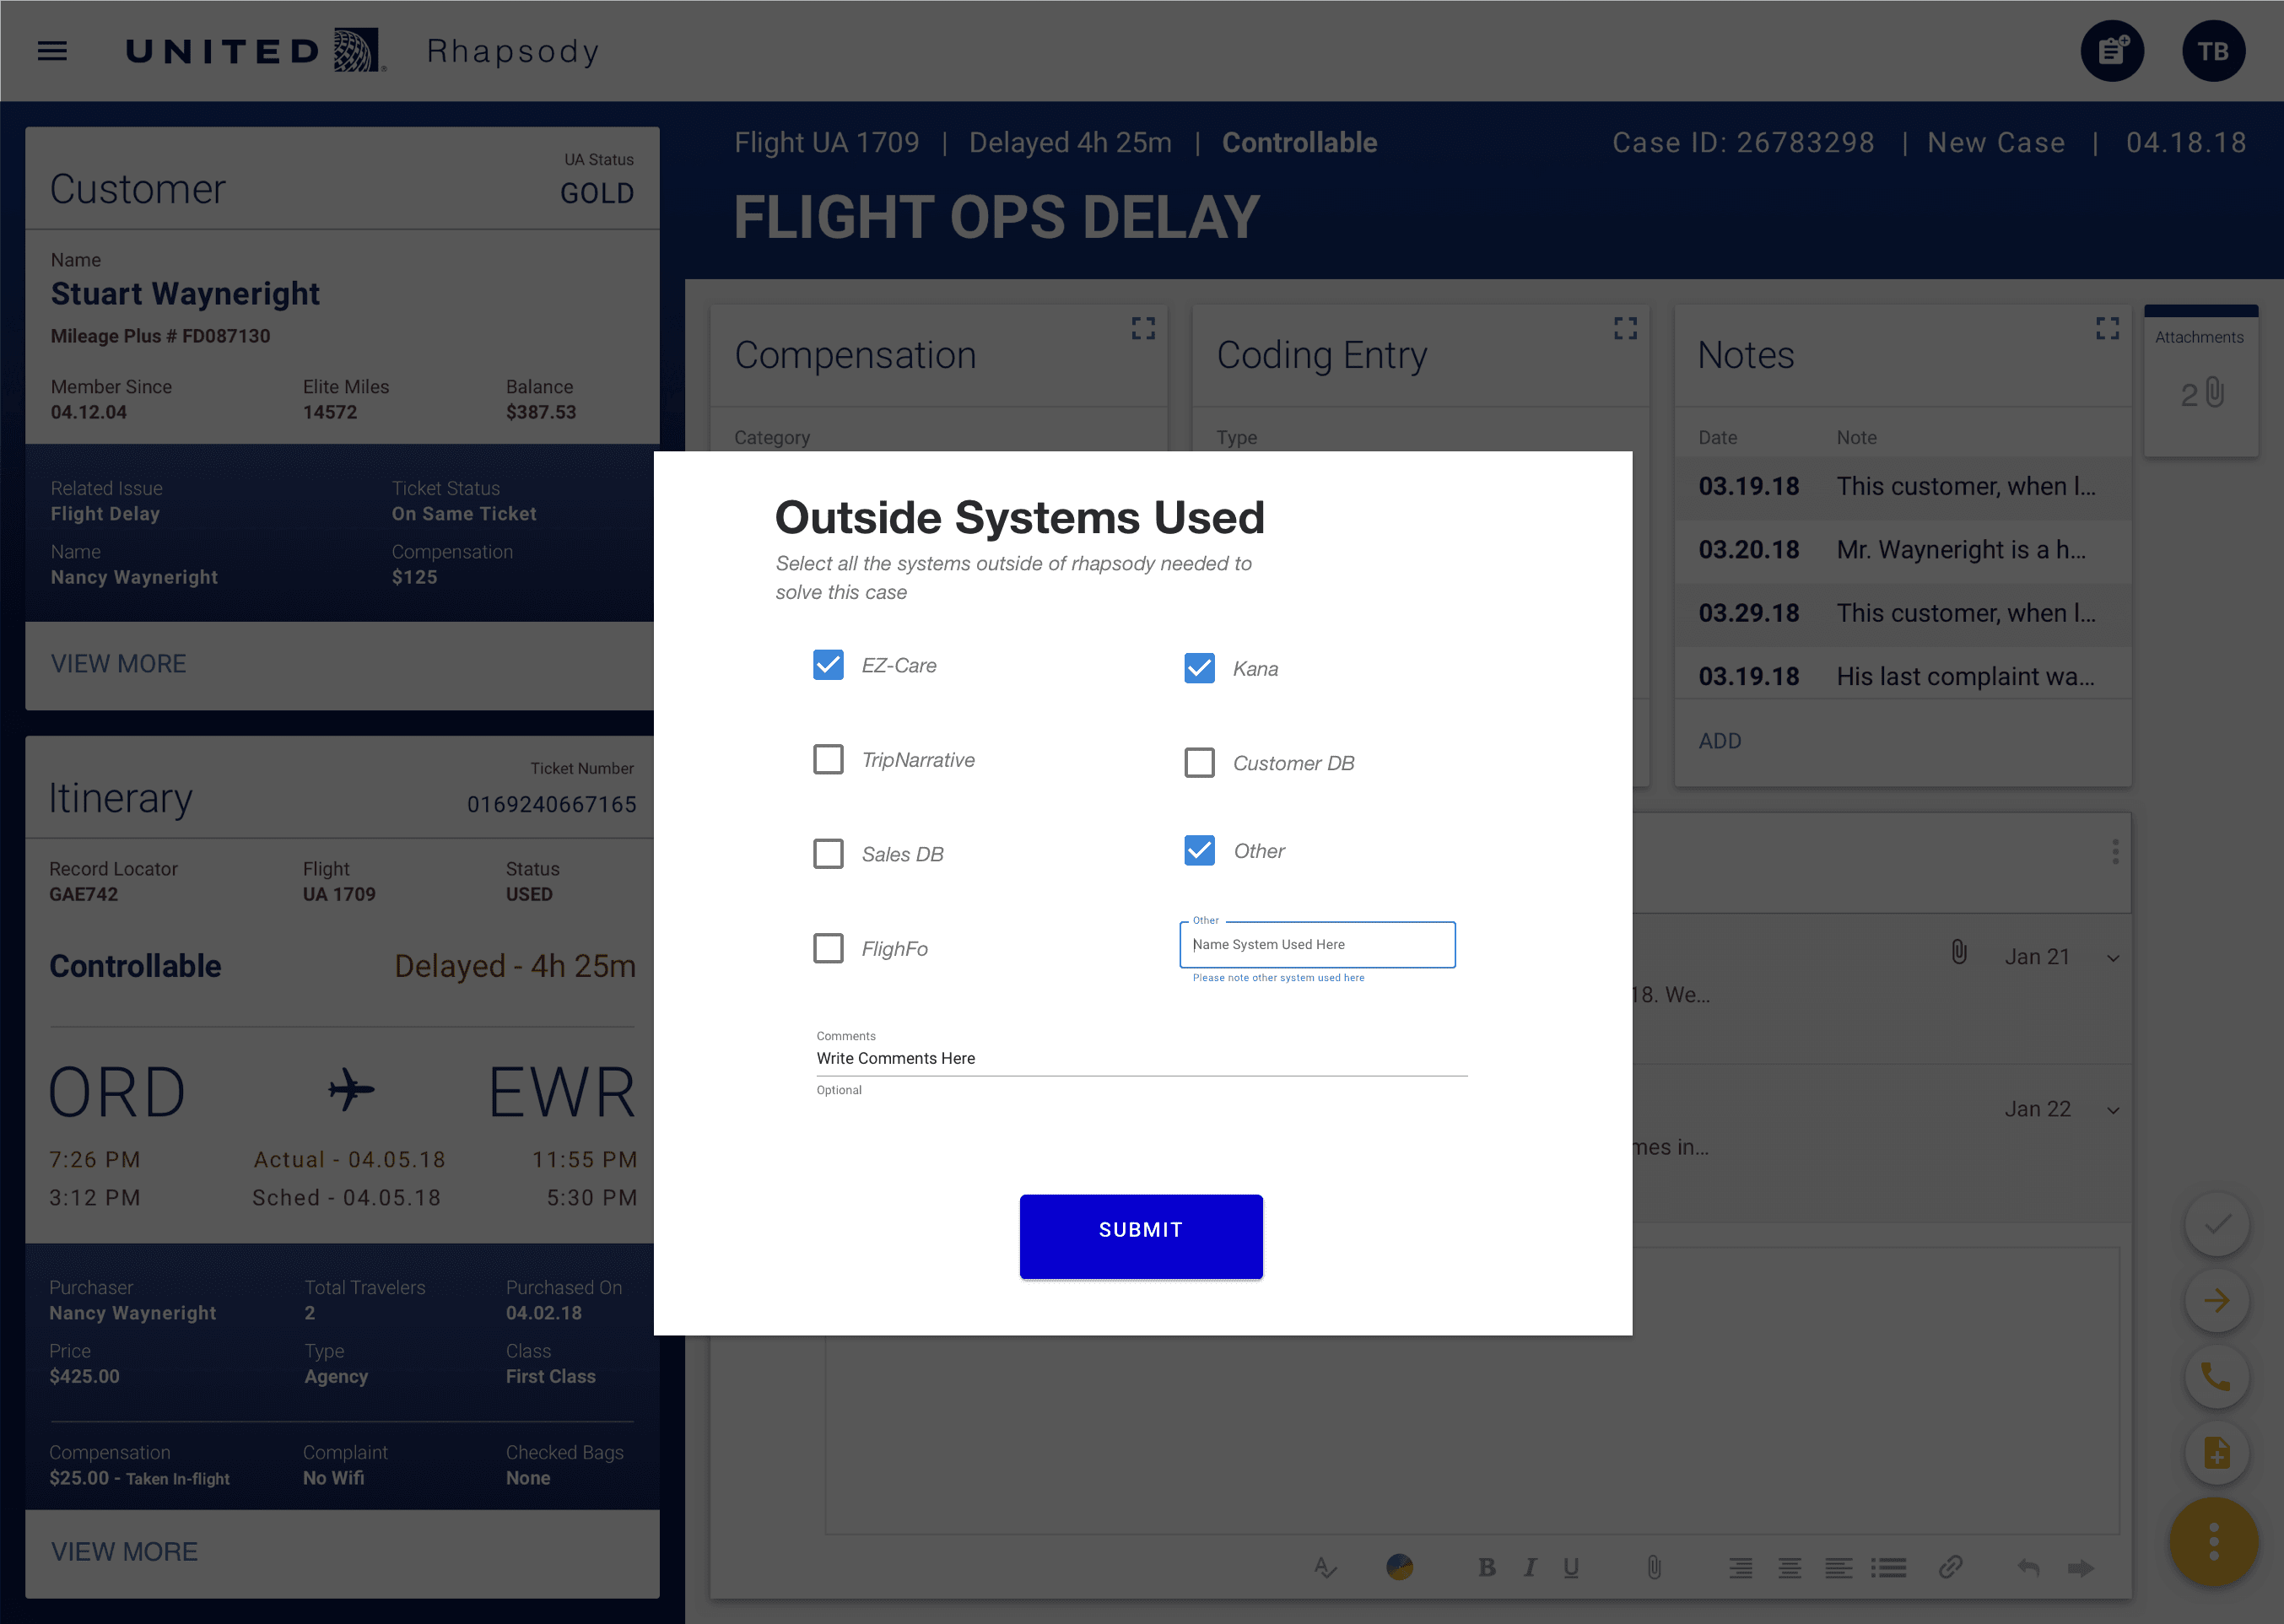Open the Attachments tab
This screenshot has height=1624, width=2284.
tap(2200, 380)
